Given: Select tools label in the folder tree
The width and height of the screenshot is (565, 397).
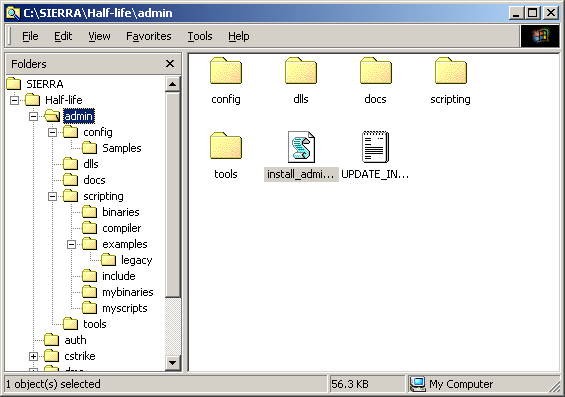Looking at the screenshot, I should point(95,324).
